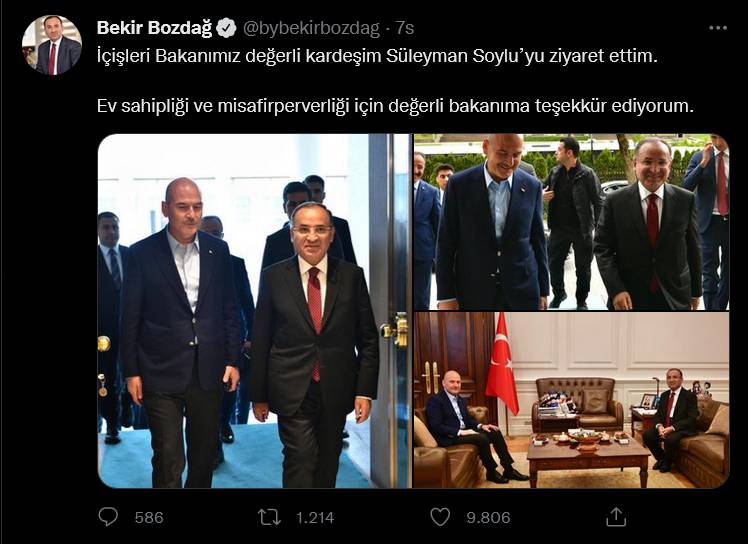Click the red tie in left photo
The width and height of the screenshot is (748, 544).
314,315
